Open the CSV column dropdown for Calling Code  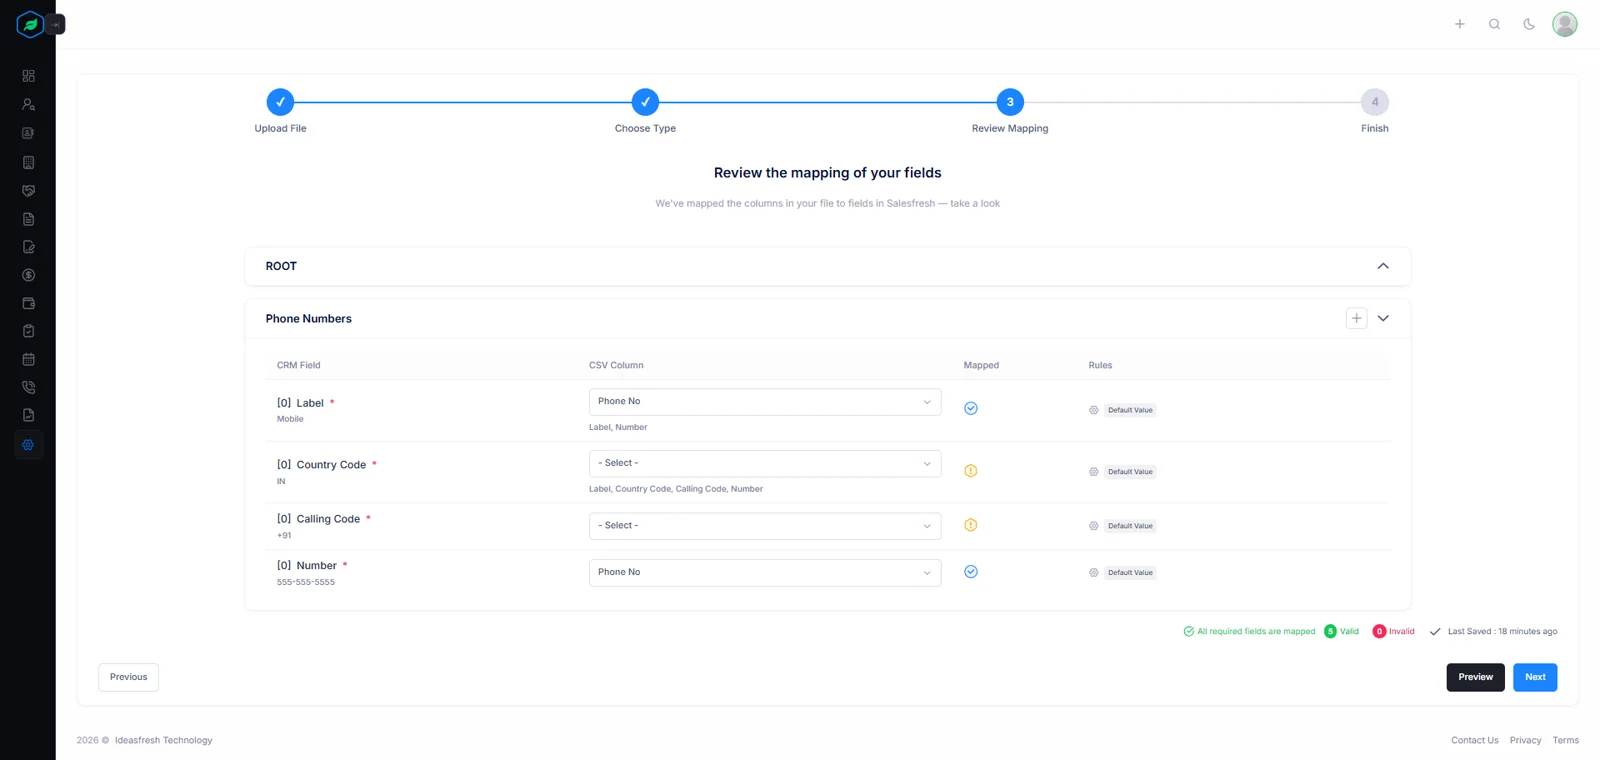pyautogui.click(x=765, y=526)
